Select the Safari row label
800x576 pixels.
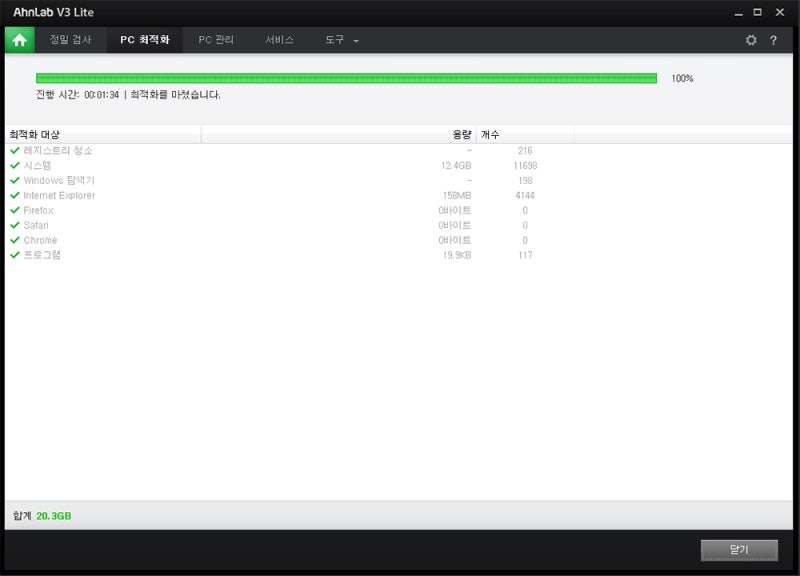36,225
